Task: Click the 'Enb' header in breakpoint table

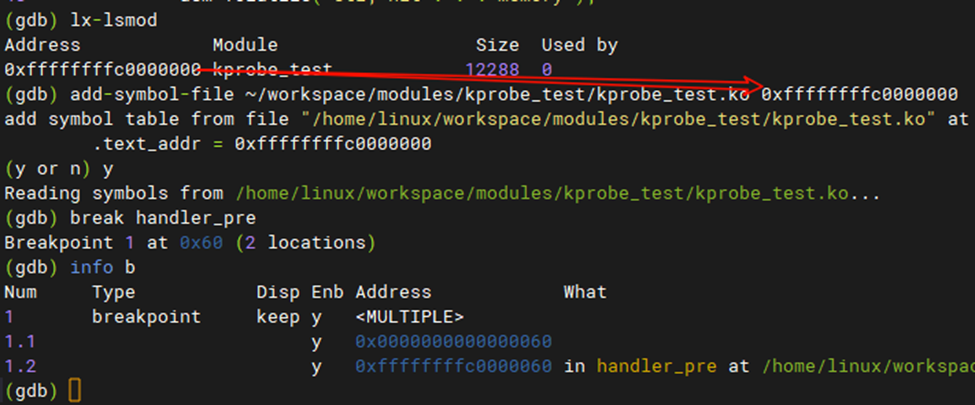Action: (328, 292)
